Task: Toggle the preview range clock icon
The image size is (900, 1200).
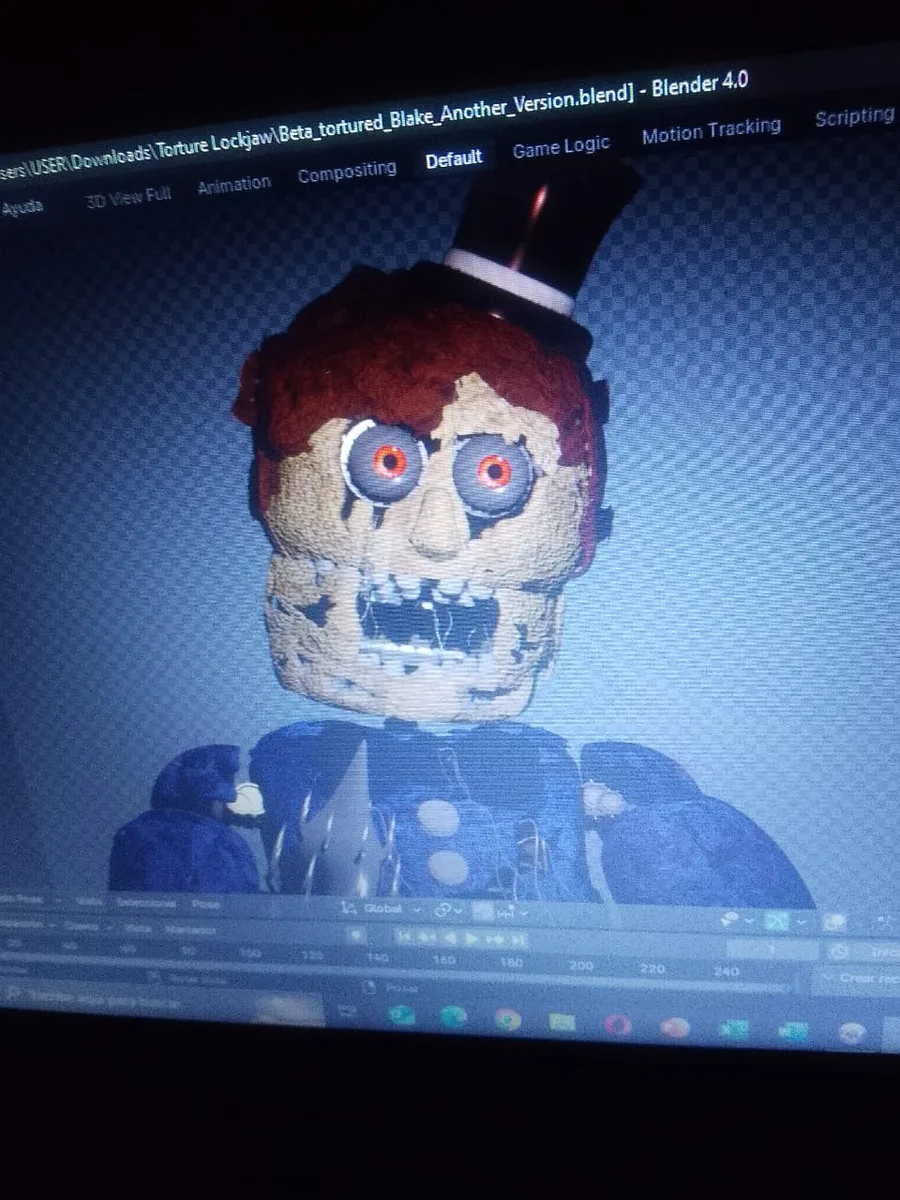Action: point(839,952)
